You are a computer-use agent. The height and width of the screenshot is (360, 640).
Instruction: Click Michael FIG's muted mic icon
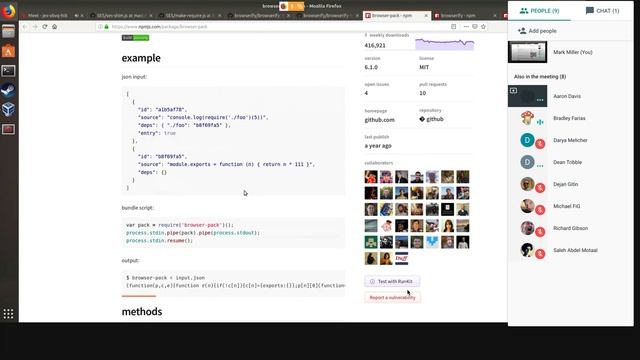point(540,210)
